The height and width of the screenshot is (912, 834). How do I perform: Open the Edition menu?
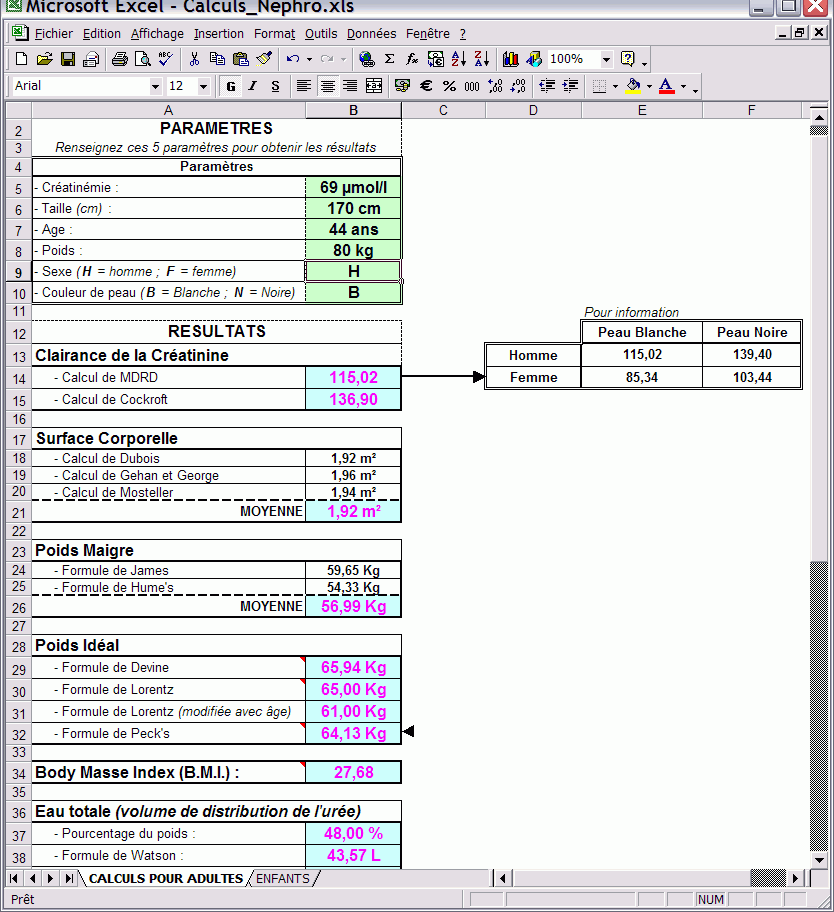pyautogui.click(x=102, y=34)
